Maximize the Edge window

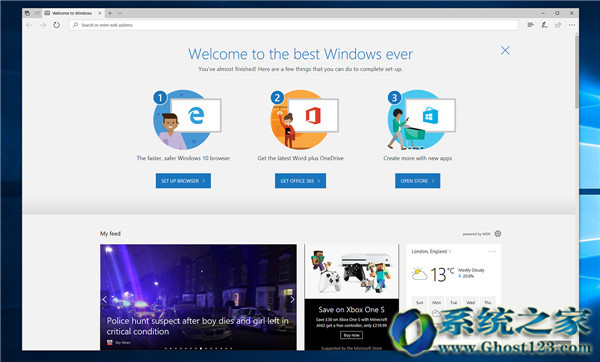[x=557, y=13]
